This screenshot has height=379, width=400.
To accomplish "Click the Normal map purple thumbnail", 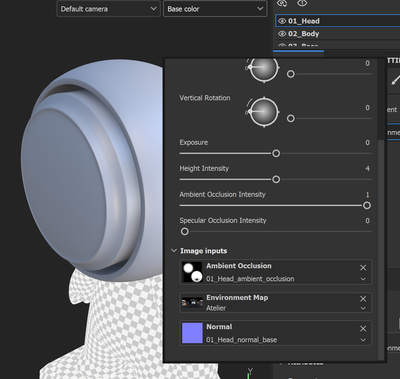I will 192,333.
